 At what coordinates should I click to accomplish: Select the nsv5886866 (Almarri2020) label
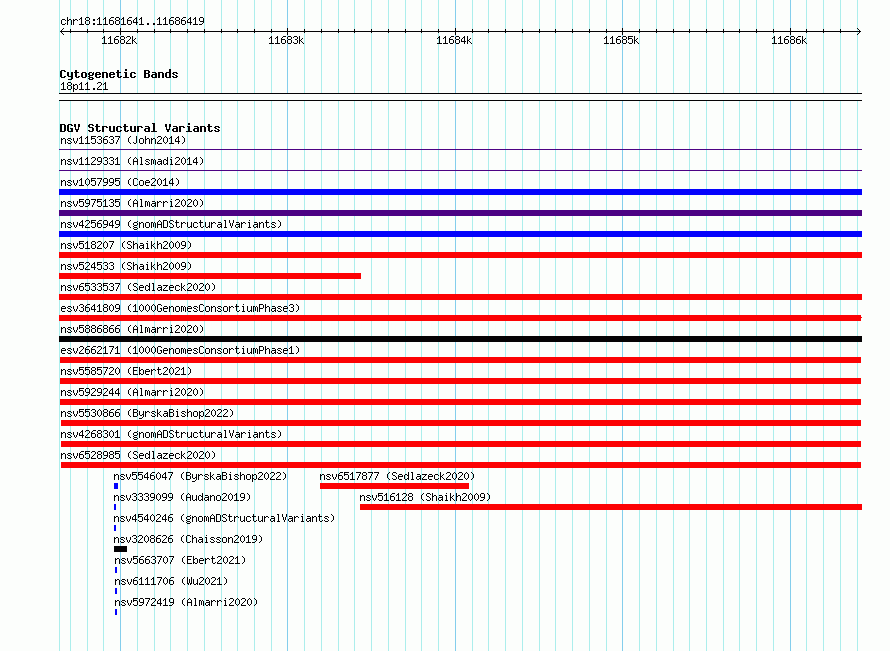tap(132, 329)
